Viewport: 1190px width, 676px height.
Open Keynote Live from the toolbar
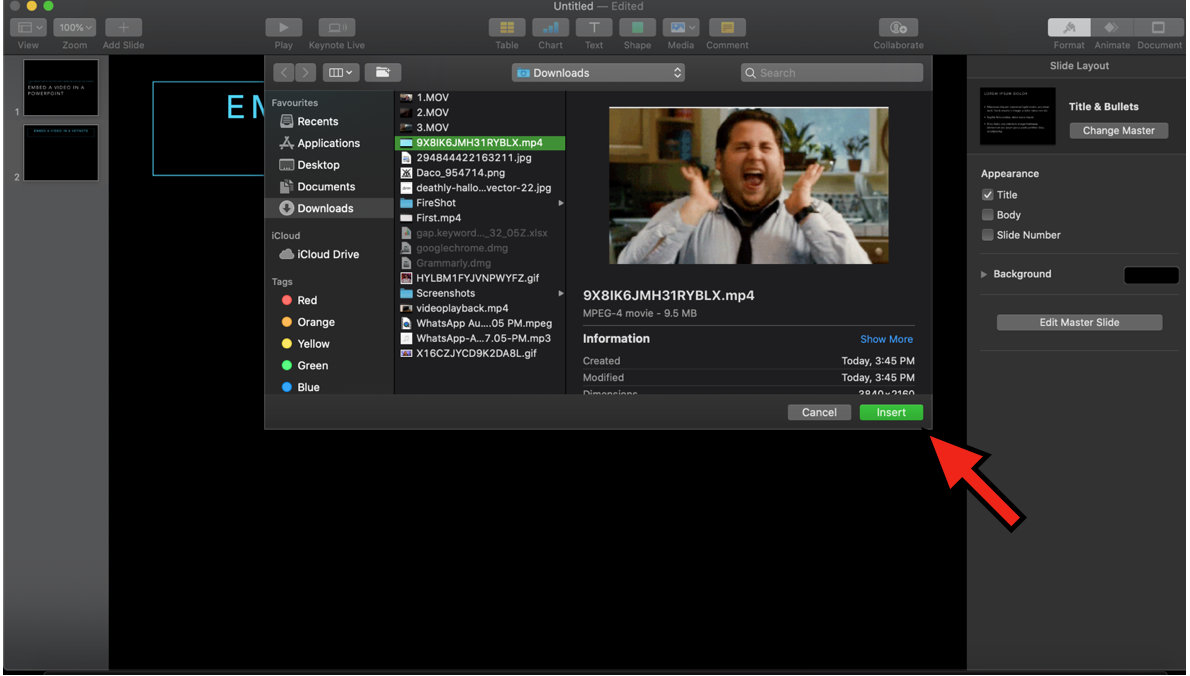[x=337, y=28]
